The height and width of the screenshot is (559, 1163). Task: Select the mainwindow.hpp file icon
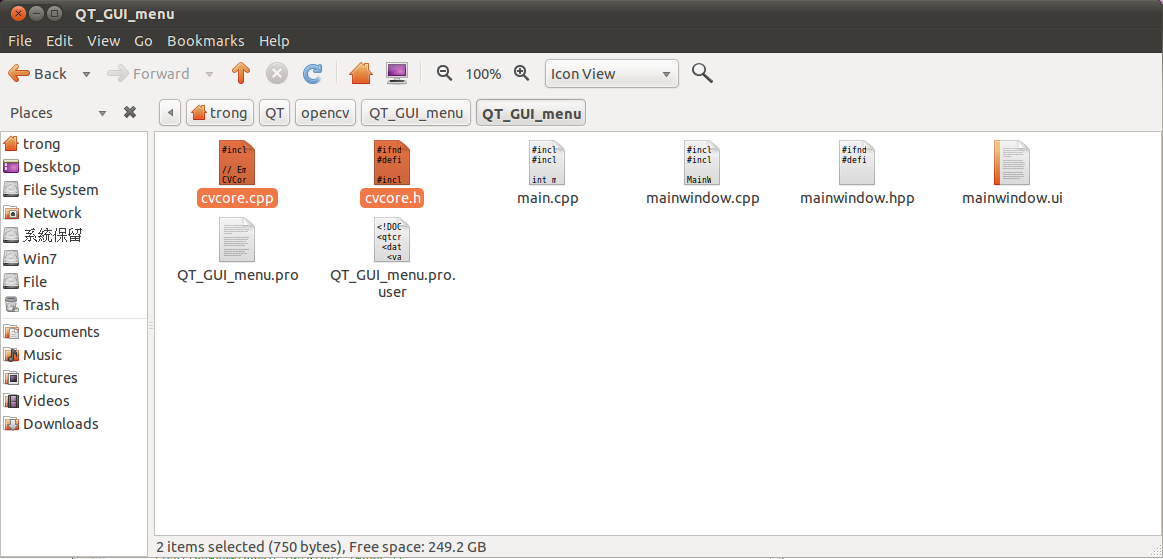tap(857, 163)
